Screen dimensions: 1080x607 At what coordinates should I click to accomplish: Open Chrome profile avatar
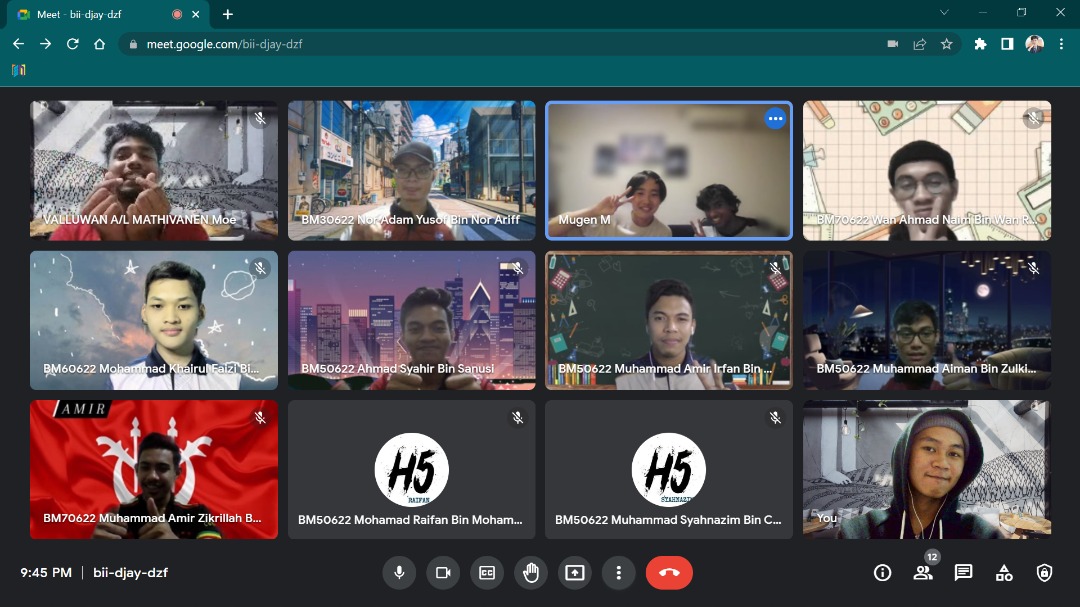1035,44
